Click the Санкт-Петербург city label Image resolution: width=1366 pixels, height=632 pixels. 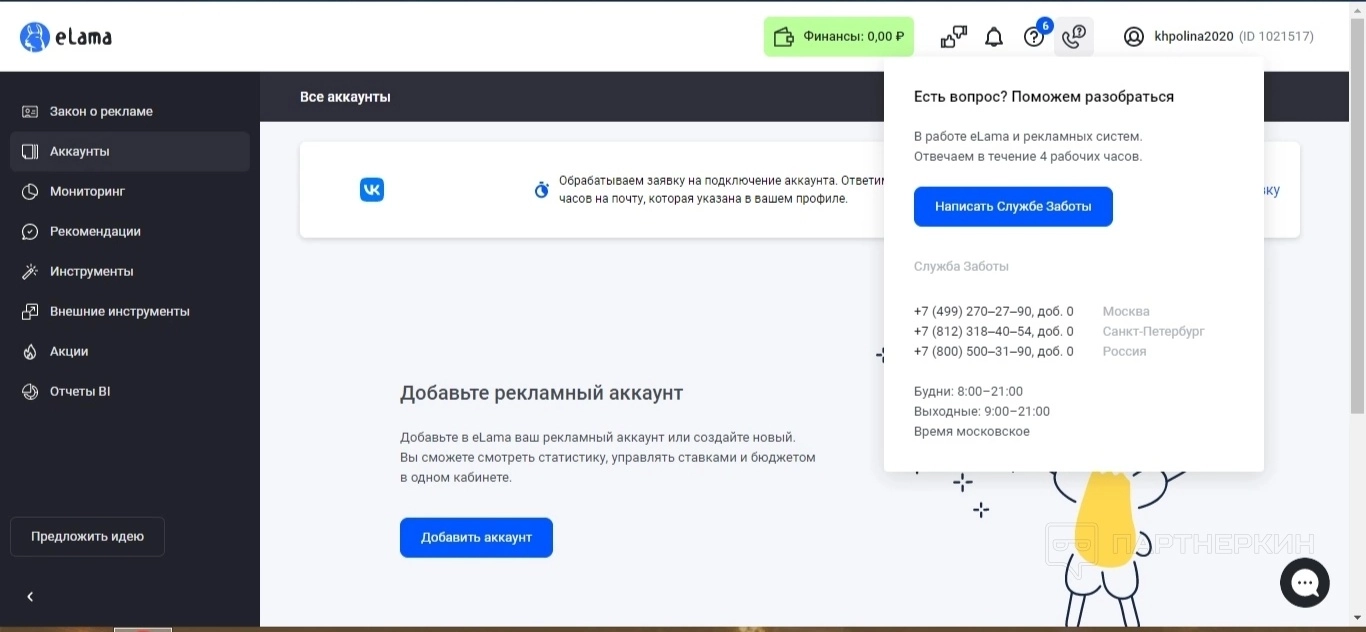(x=1154, y=332)
